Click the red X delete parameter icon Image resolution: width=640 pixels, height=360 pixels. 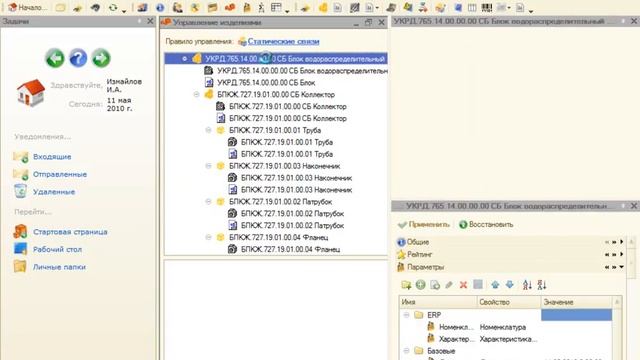coord(463,285)
